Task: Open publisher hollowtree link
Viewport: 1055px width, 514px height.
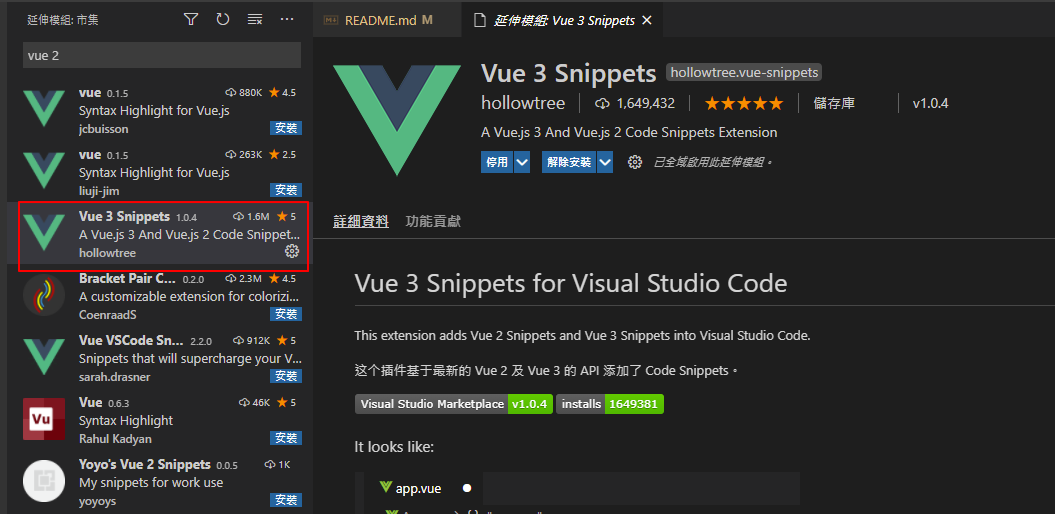Action: [523, 103]
